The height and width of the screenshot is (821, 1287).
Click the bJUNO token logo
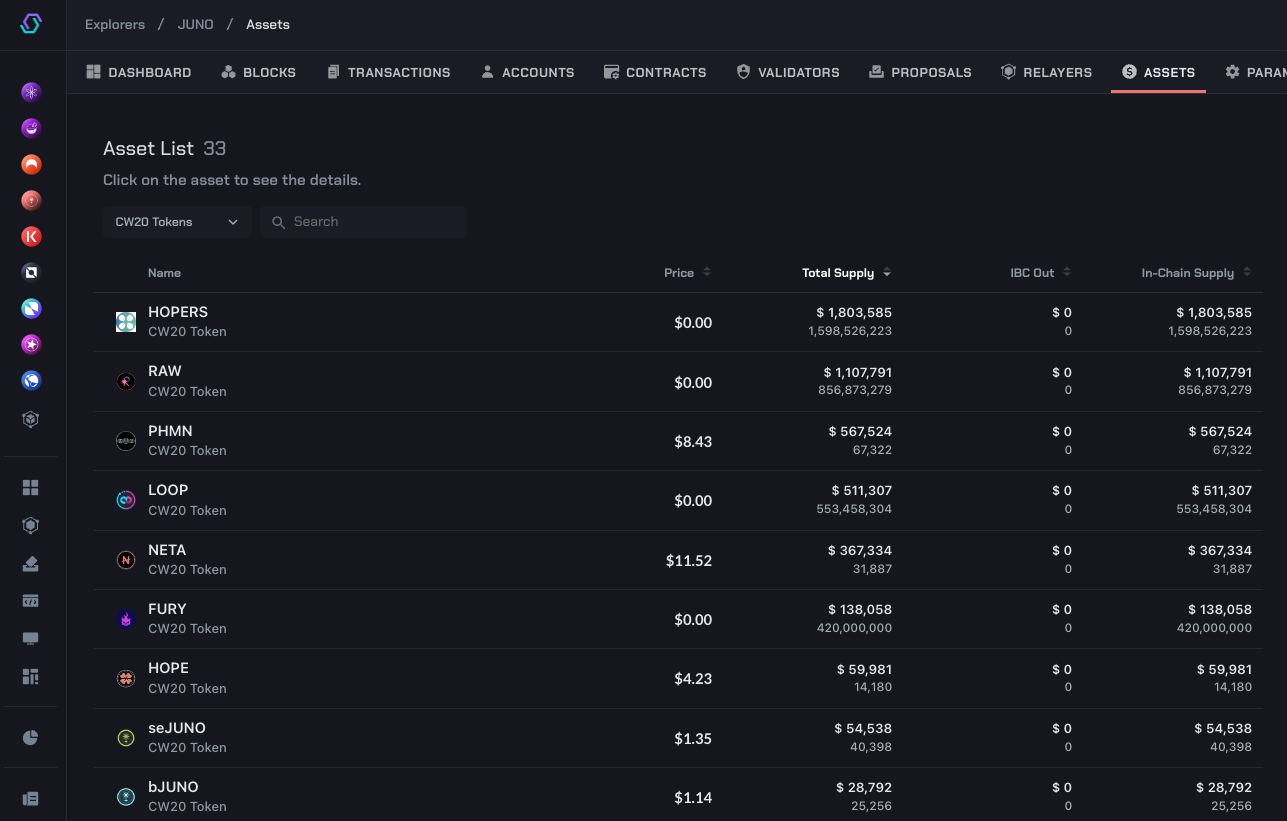[126, 797]
